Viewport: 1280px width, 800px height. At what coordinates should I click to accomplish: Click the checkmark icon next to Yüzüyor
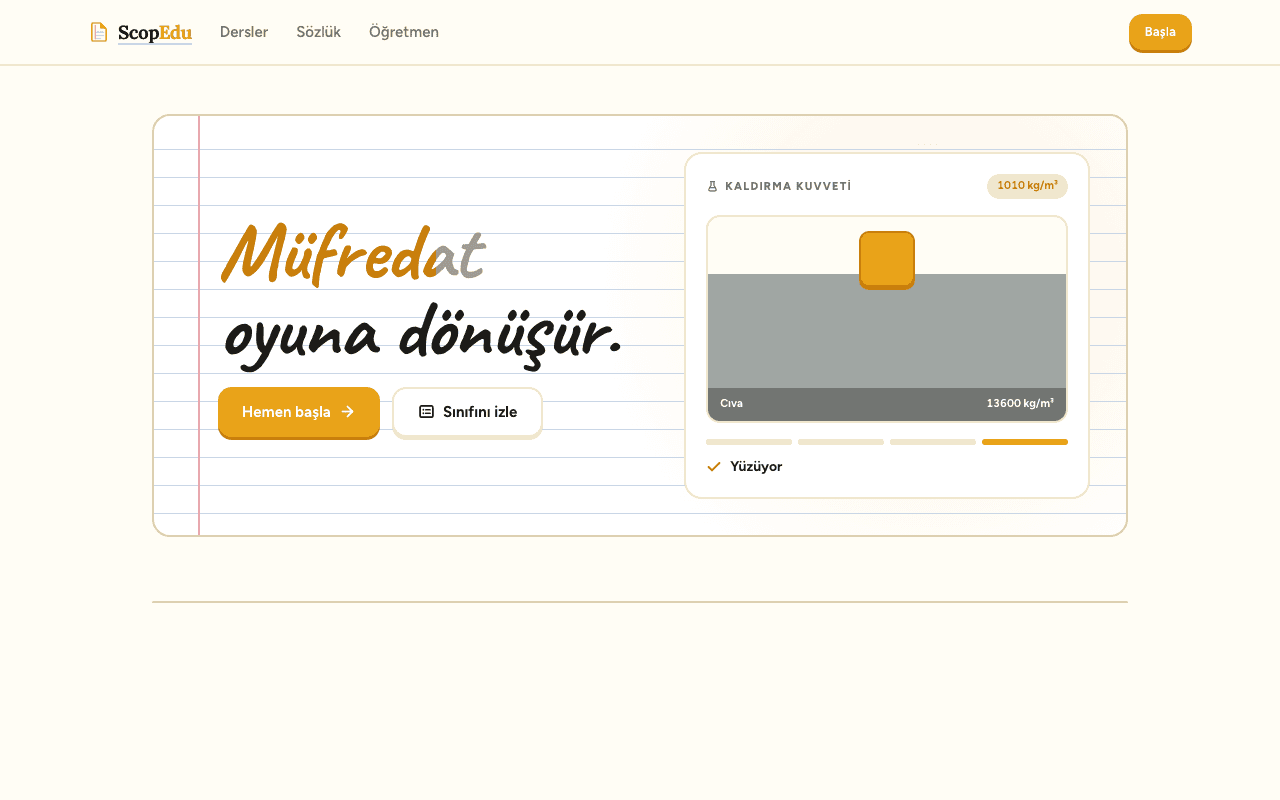pos(714,467)
